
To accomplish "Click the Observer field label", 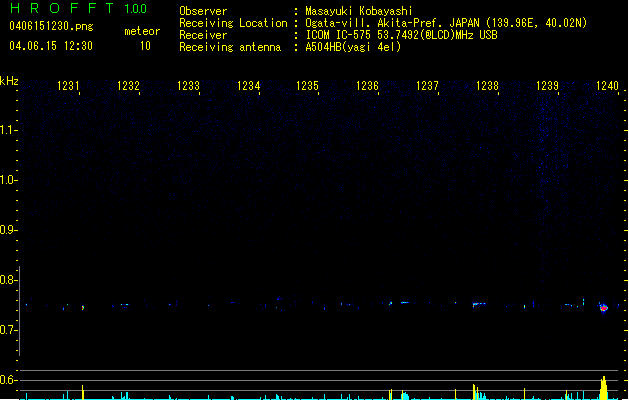I will (203, 11).
